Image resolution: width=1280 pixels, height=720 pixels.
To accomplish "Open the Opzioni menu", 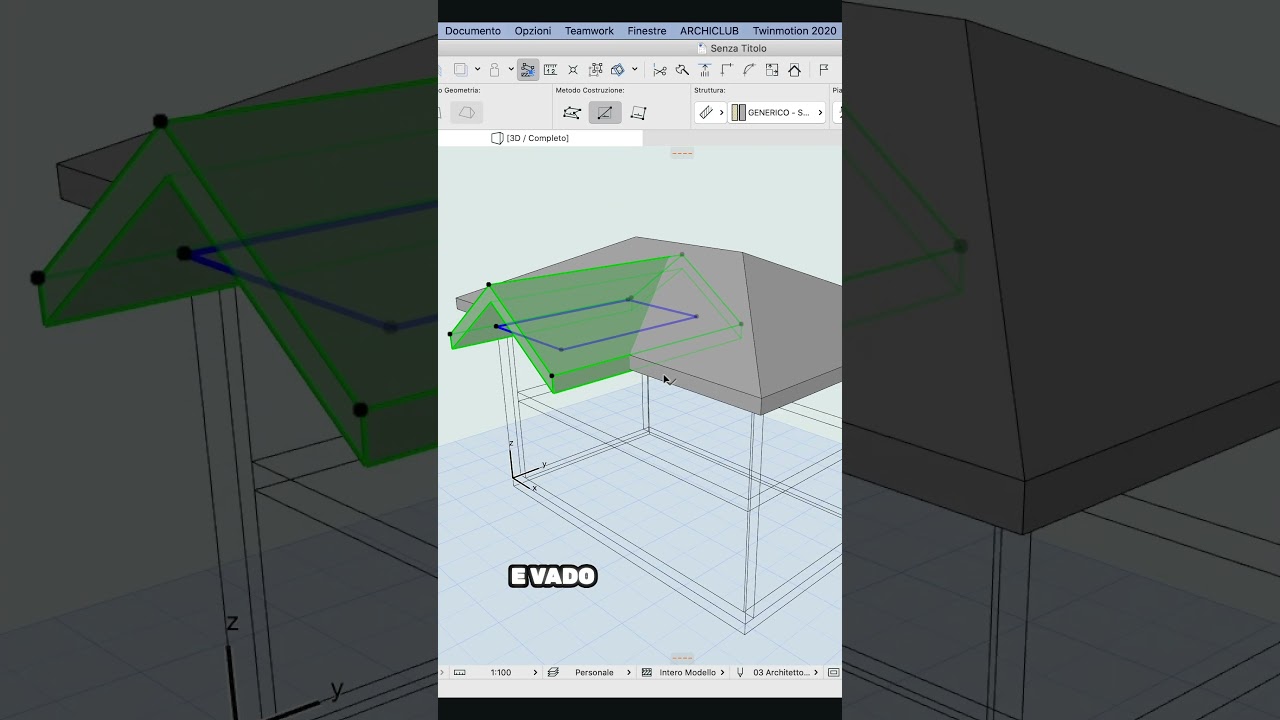I will pos(533,31).
